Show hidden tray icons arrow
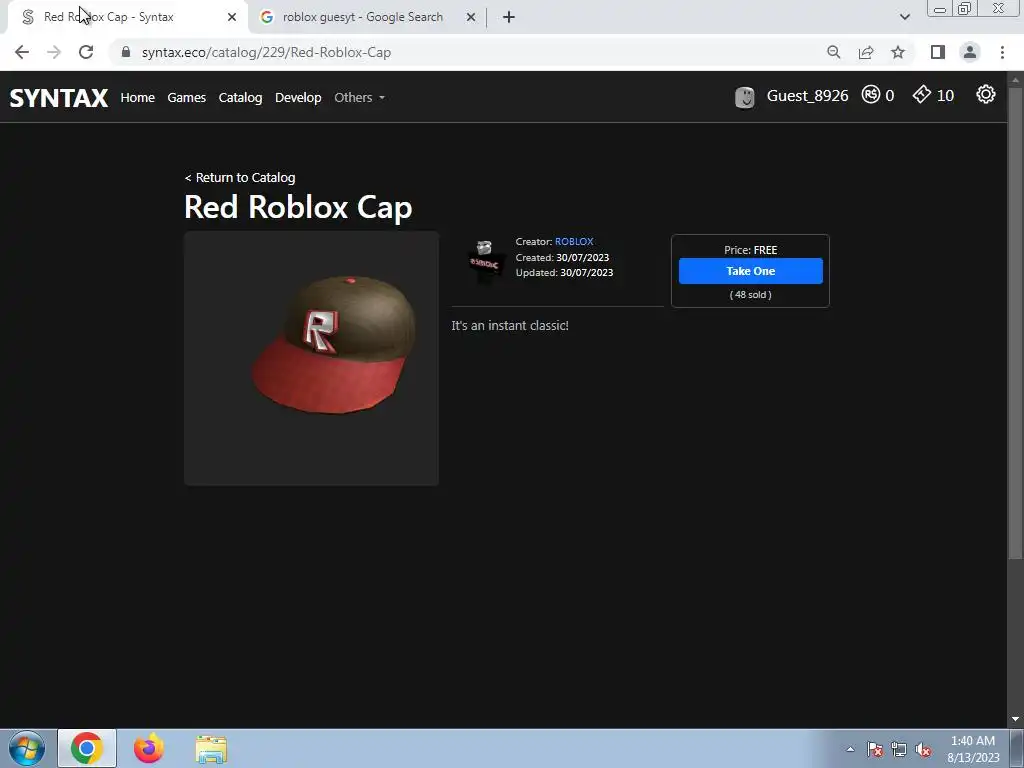 850,749
